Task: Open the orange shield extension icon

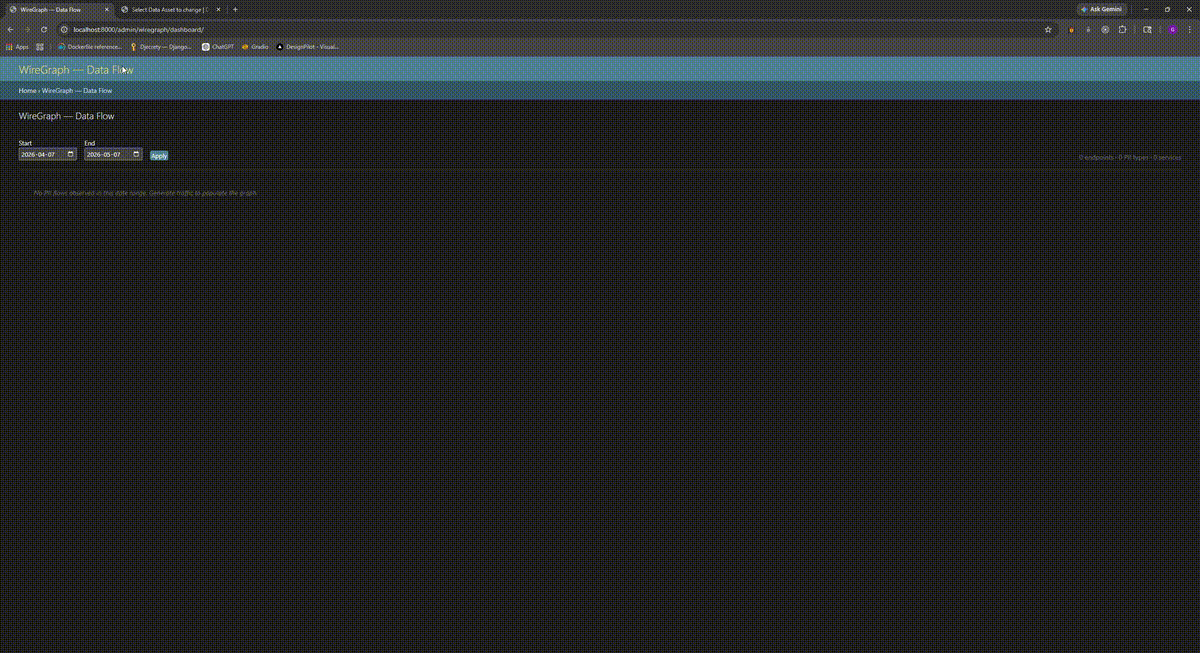Action: click(x=1072, y=30)
